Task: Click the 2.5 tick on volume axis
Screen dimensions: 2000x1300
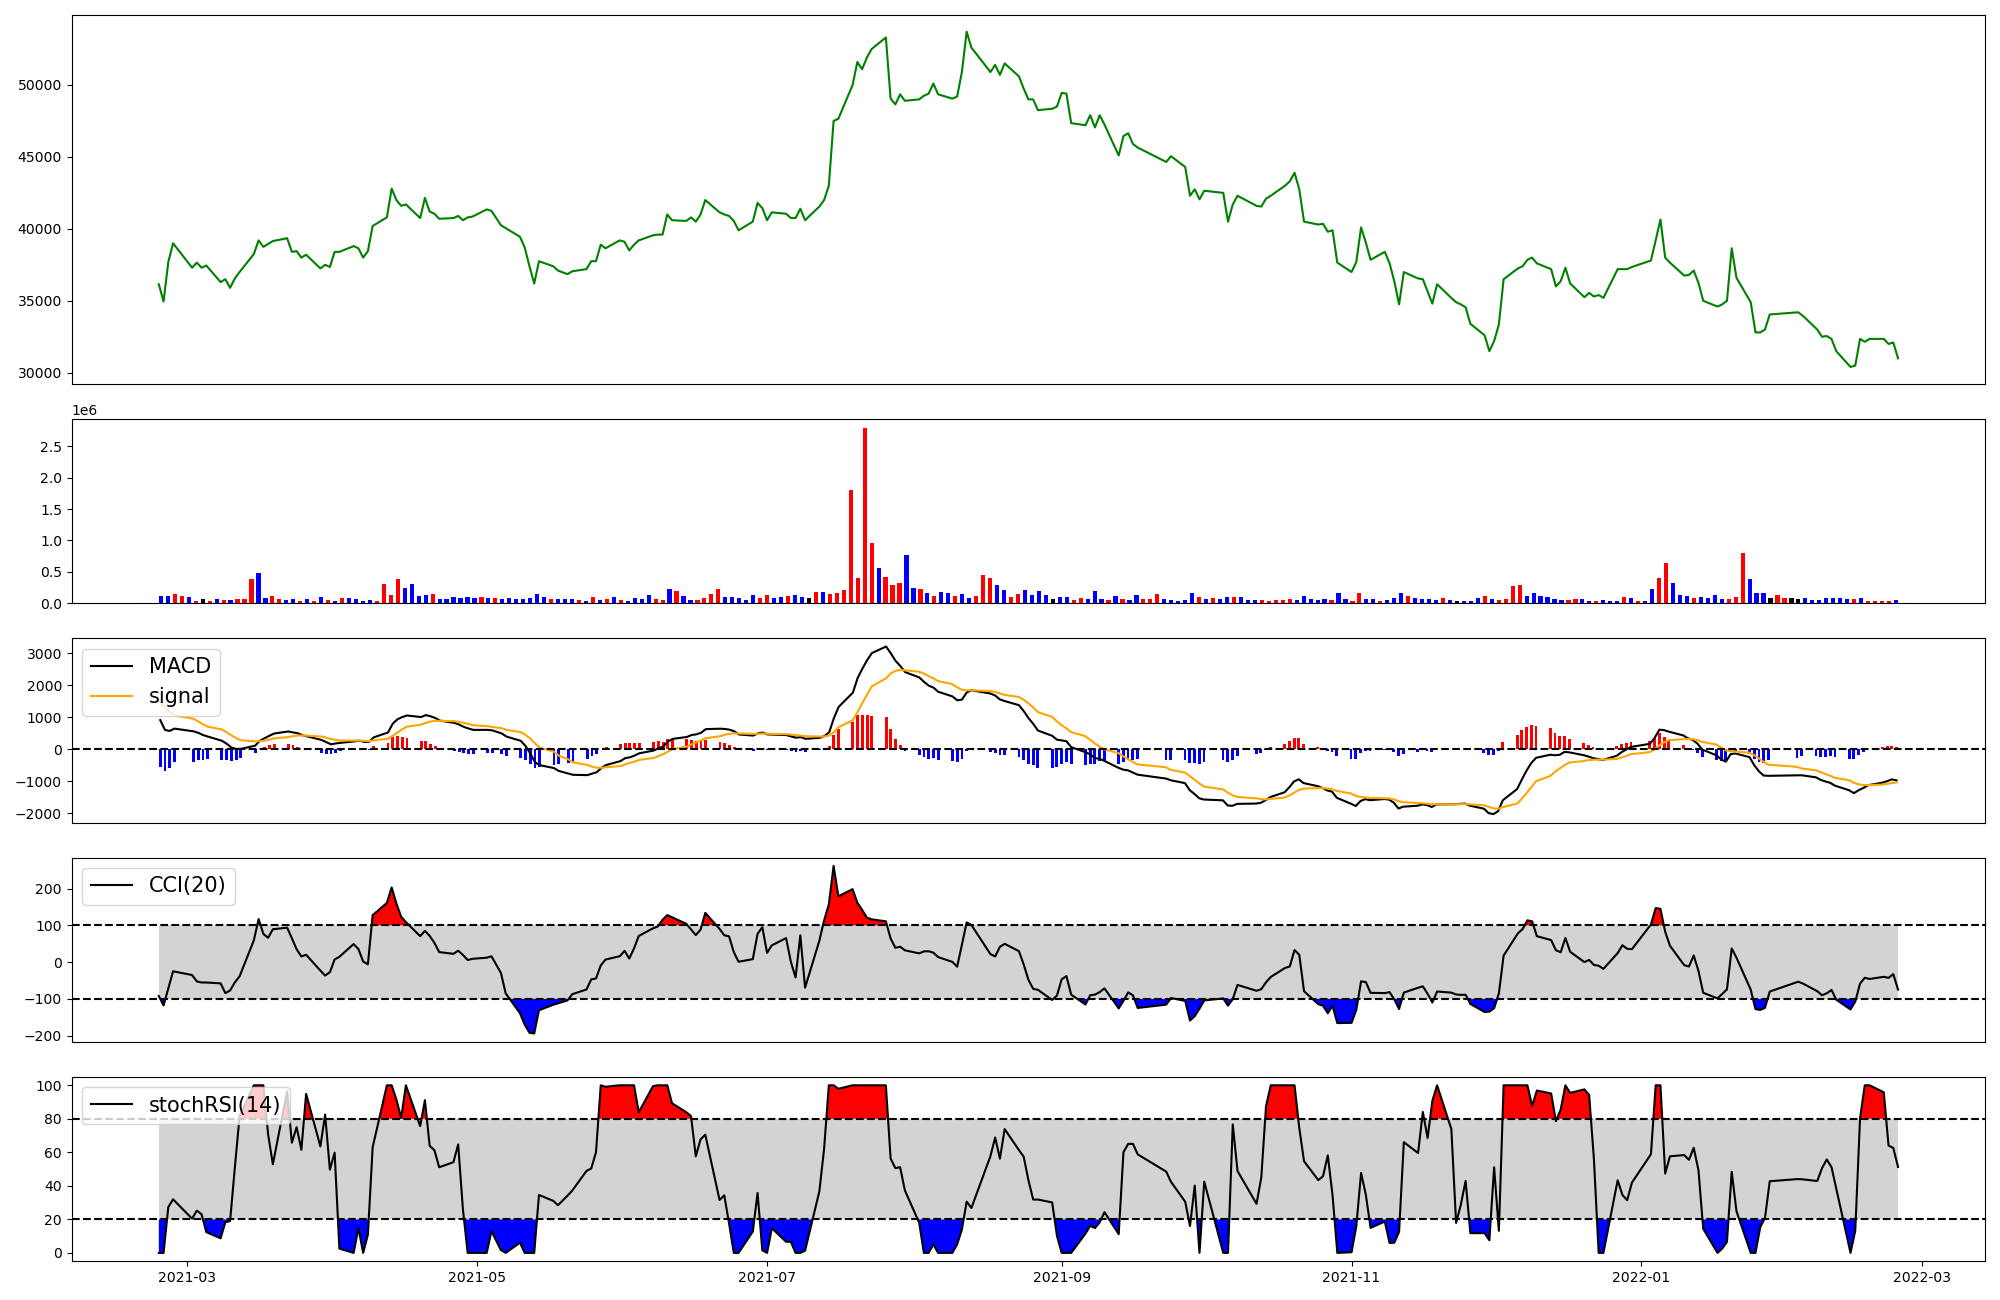Action: point(51,447)
